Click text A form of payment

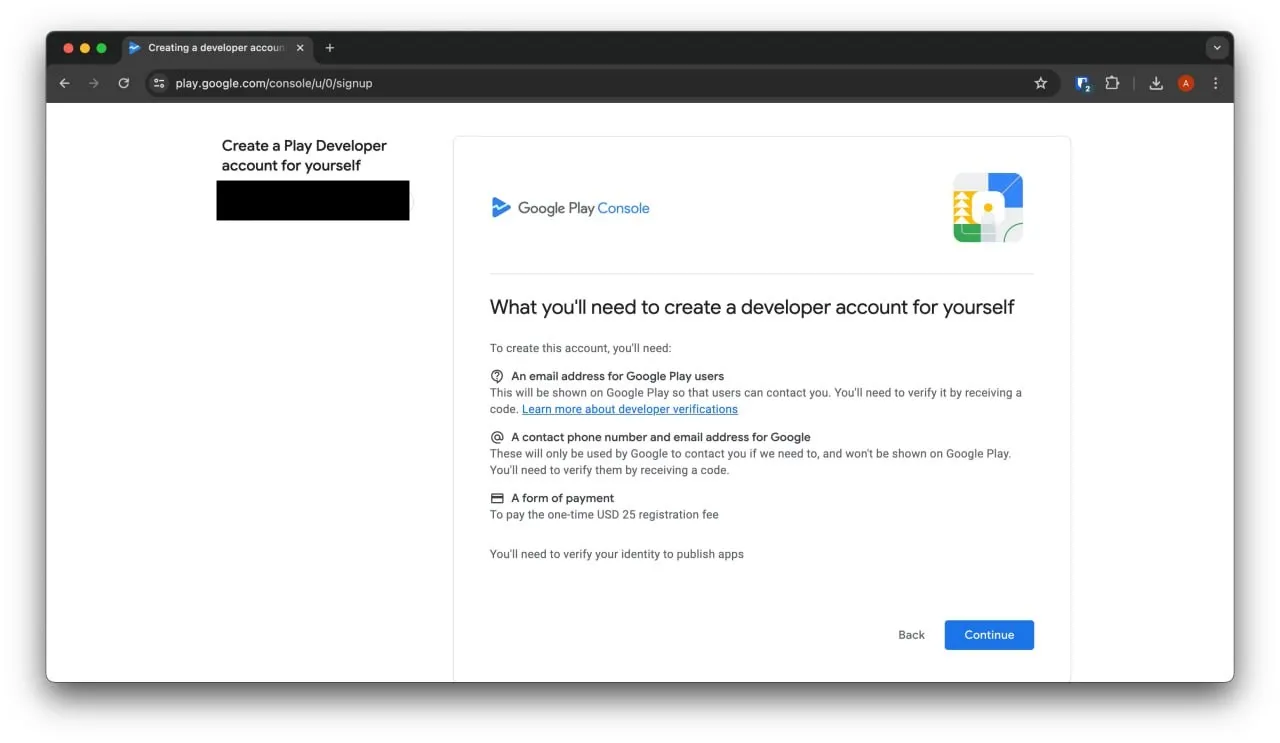(x=562, y=498)
